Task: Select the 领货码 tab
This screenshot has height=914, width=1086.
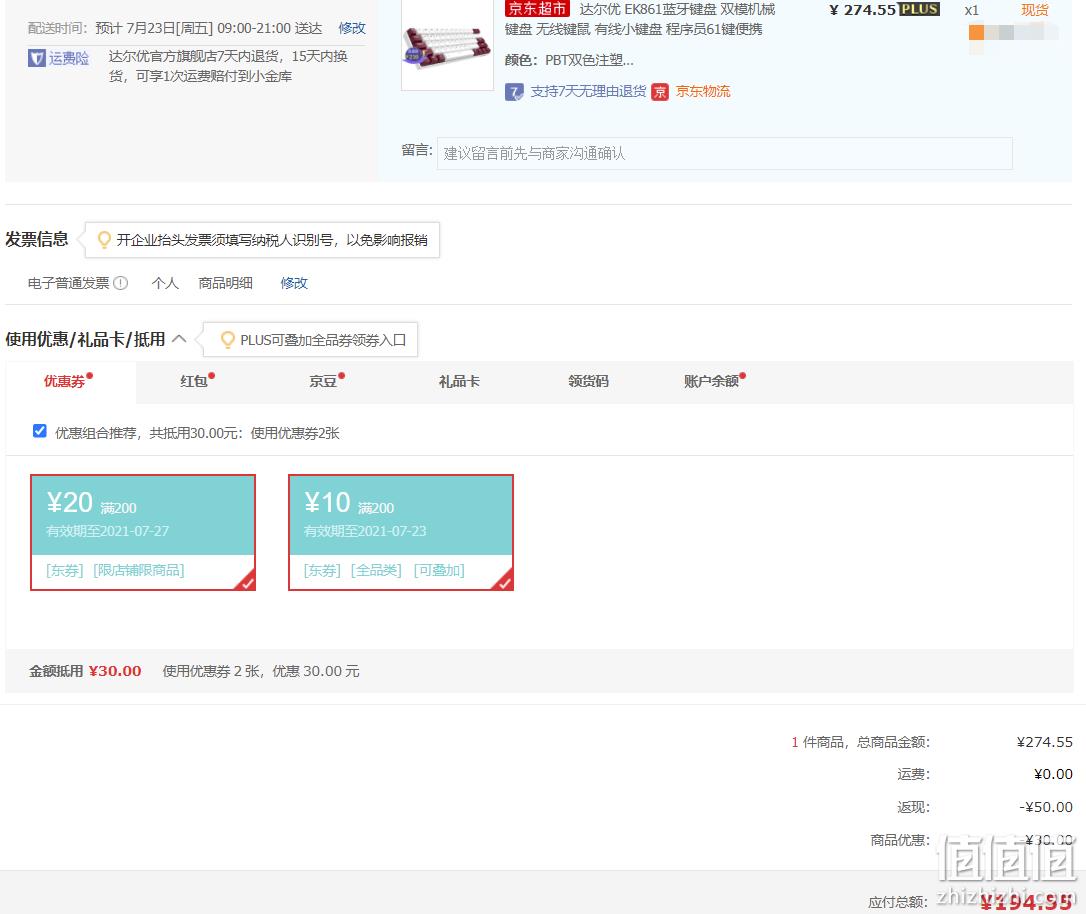Action: point(589,382)
